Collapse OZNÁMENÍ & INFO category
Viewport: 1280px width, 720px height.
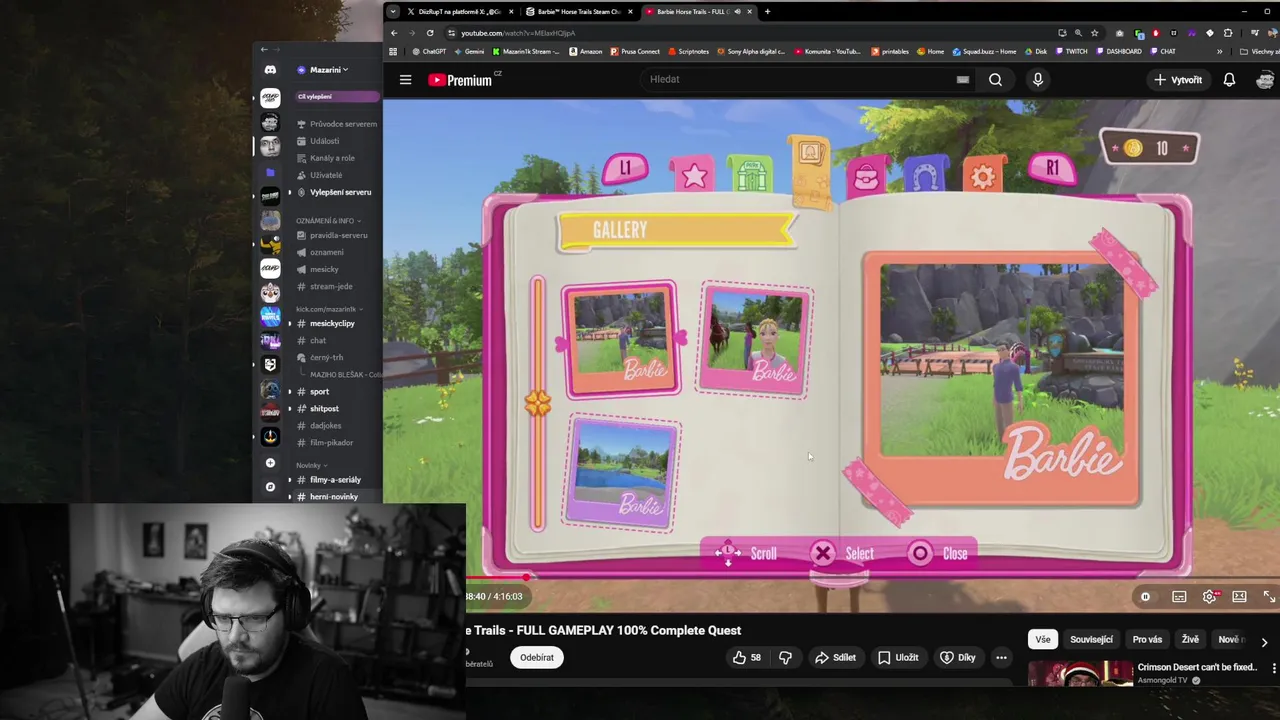(328, 220)
